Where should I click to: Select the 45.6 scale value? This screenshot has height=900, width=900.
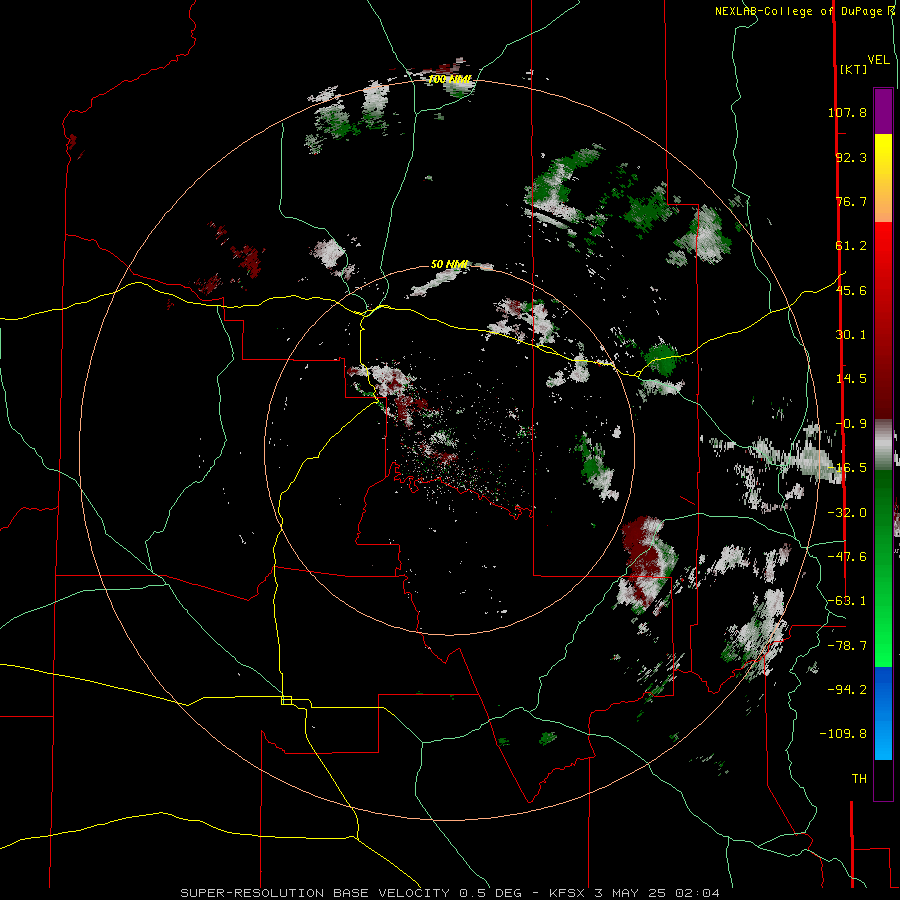click(851, 290)
